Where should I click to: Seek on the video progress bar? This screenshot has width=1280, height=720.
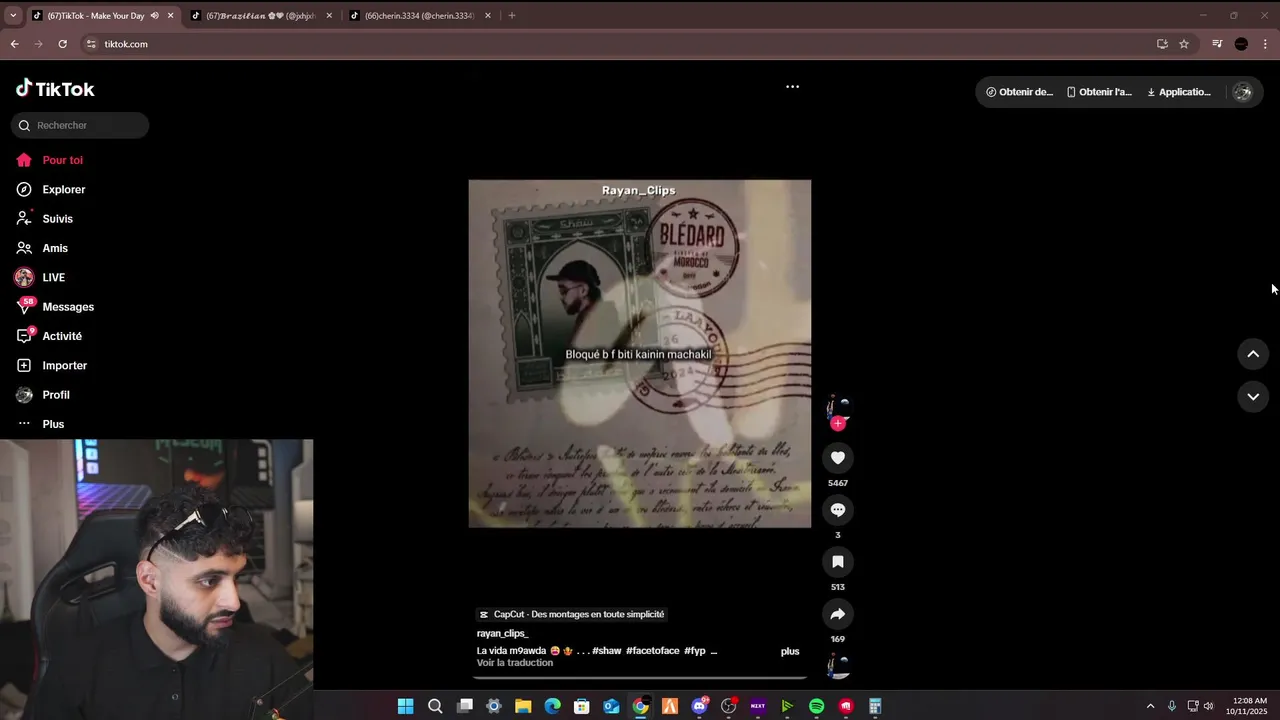640,677
